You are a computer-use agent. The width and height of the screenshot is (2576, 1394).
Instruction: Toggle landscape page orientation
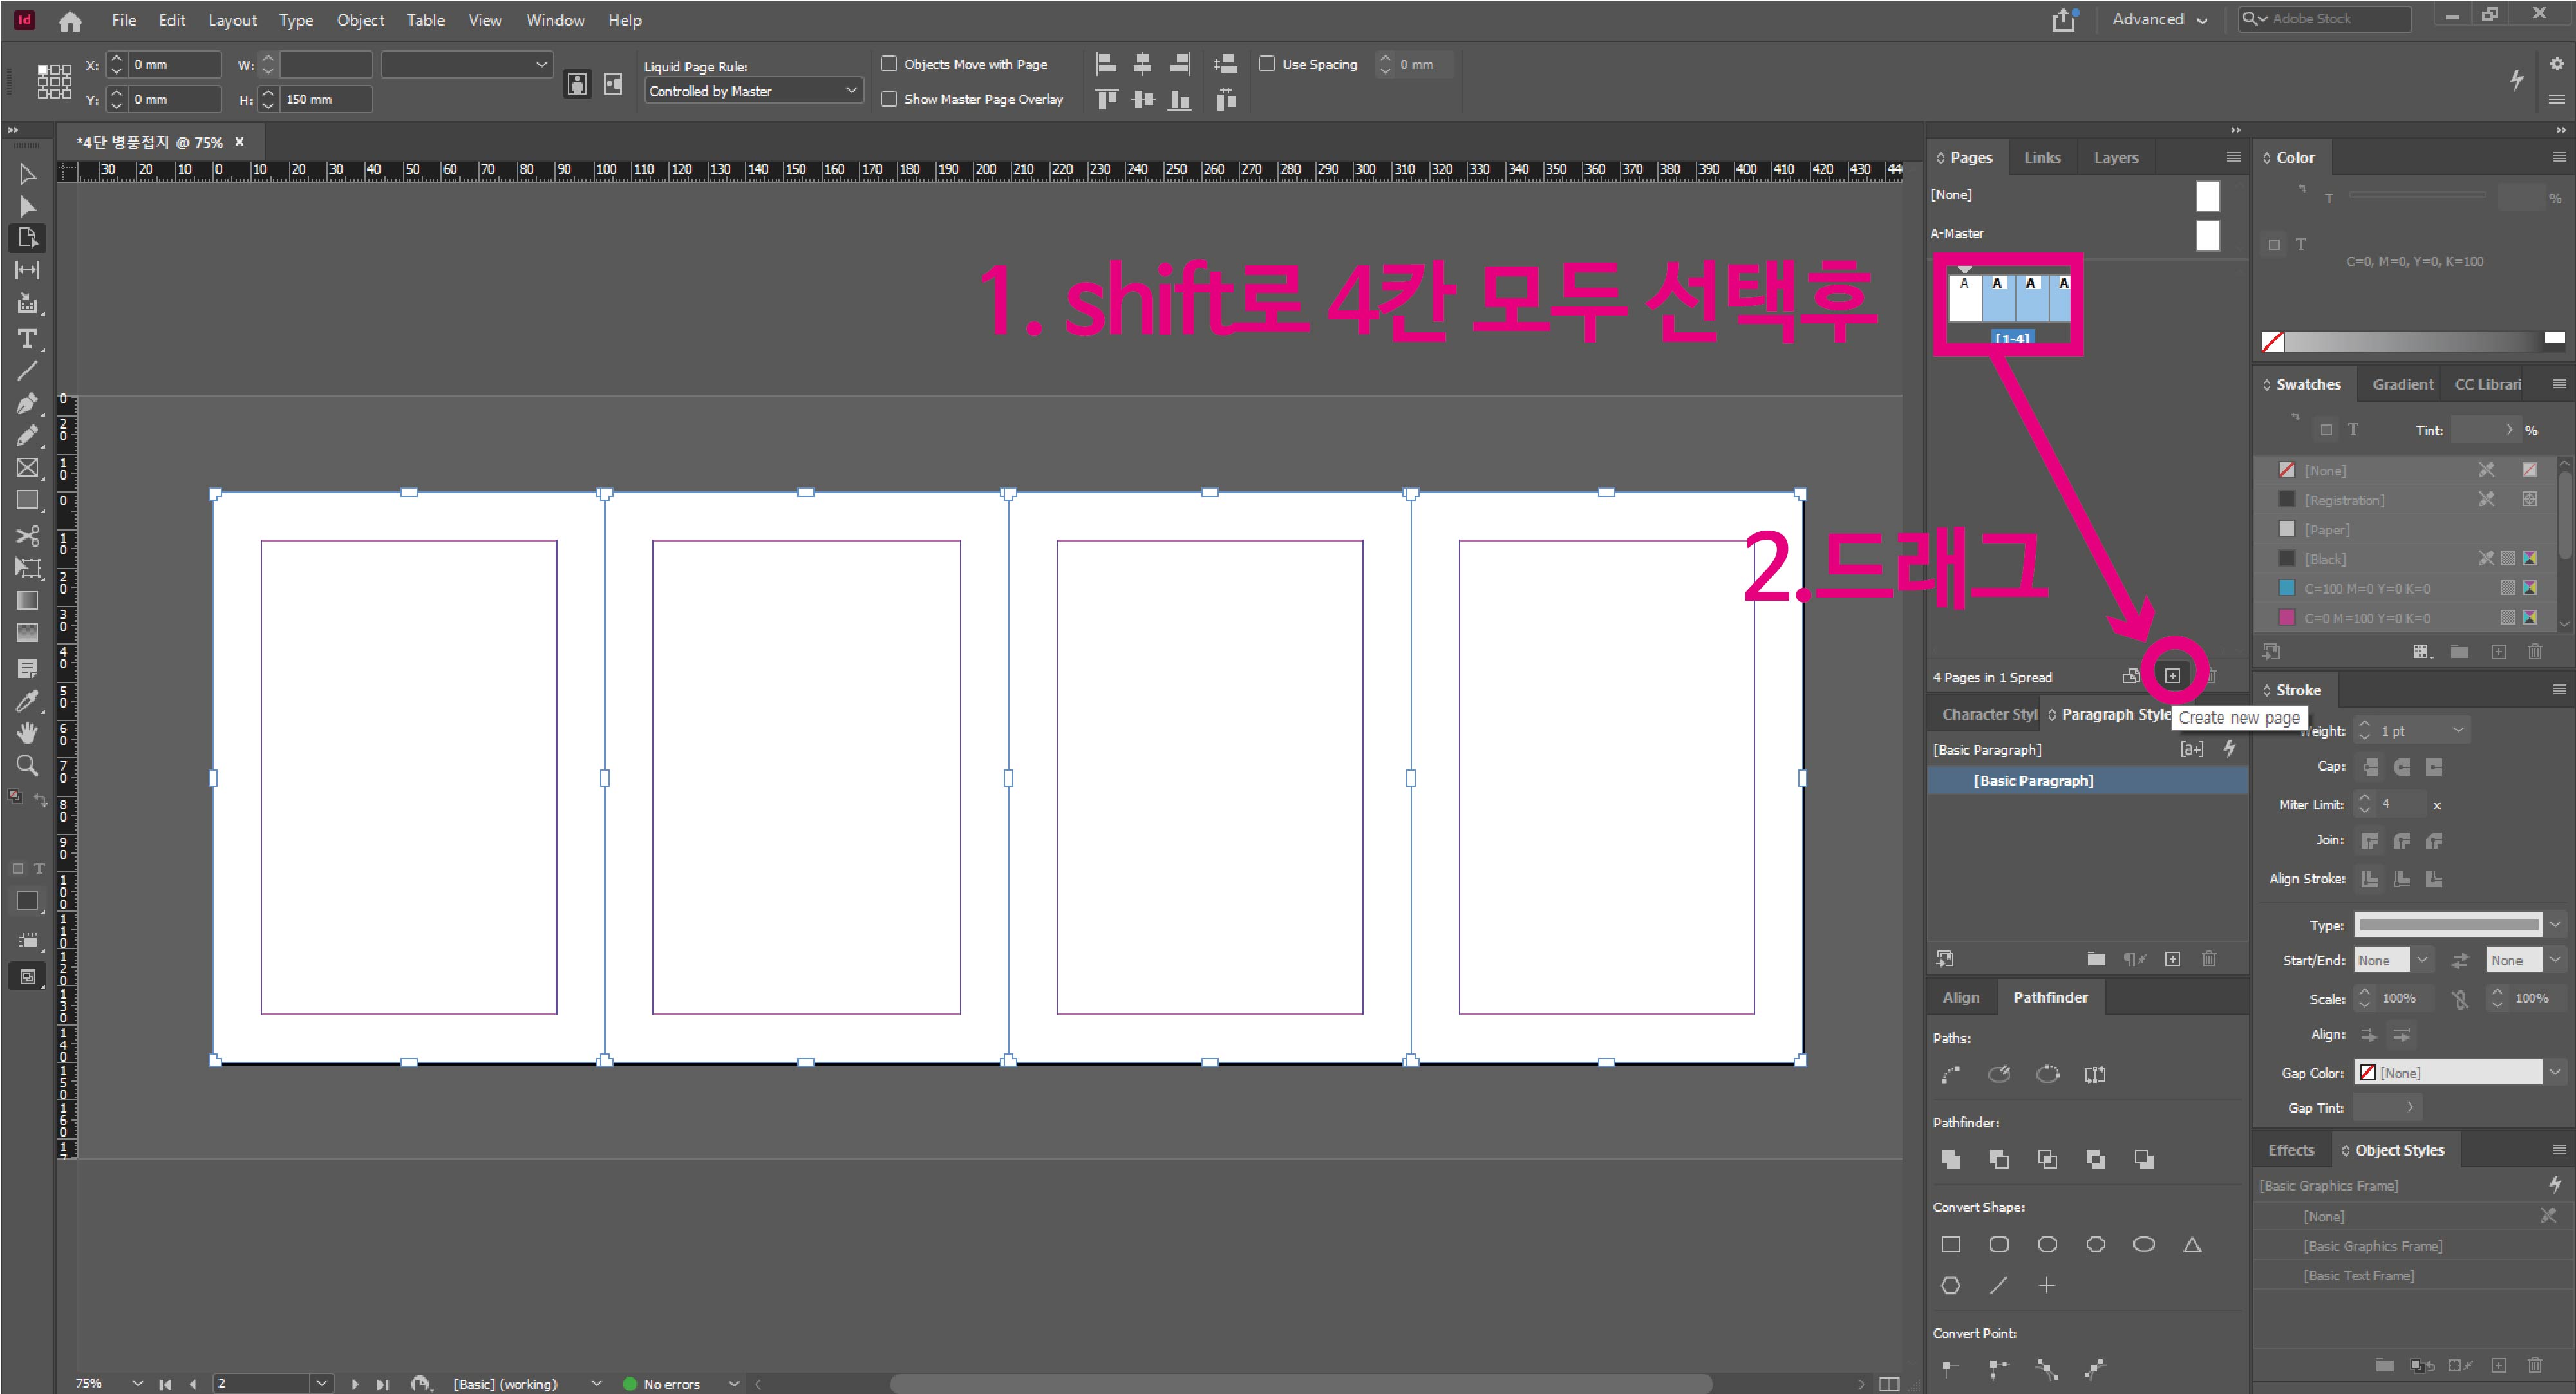[x=613, y=84]
